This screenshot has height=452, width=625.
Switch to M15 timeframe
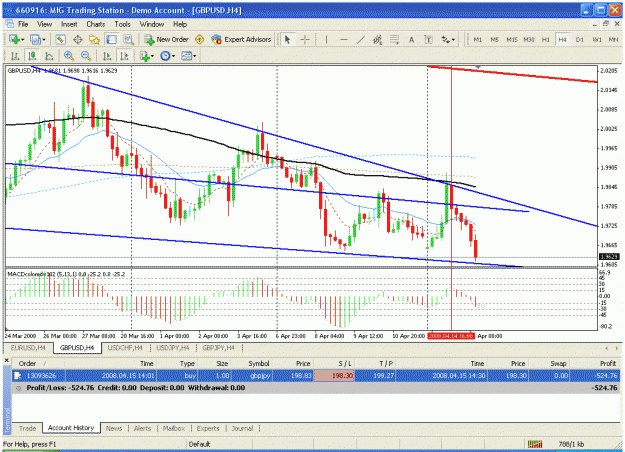pyautogui.click(x=512, y=39)
